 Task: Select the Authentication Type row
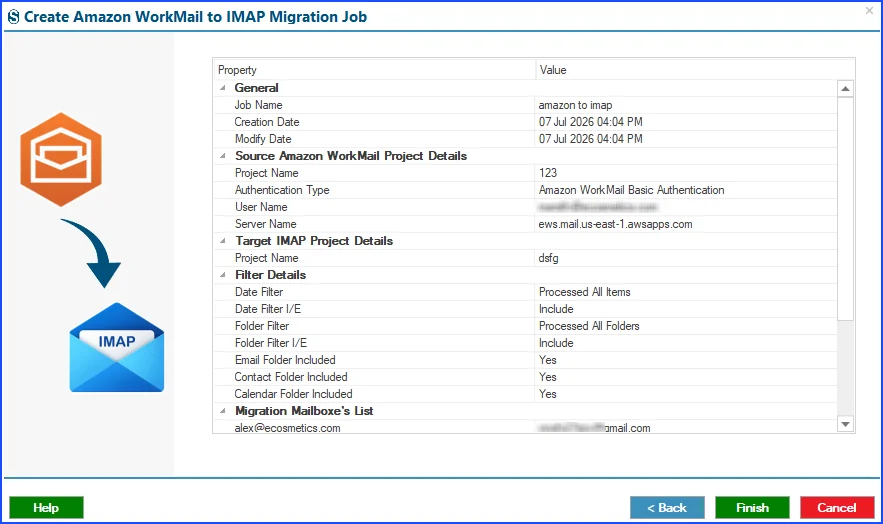pos(525,190)
